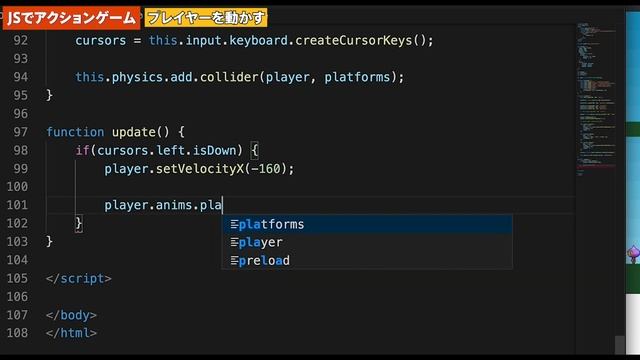This screenshot has height=360, width=640.
Task: Click line number 101 in gutter
Action: pos(17,205)
